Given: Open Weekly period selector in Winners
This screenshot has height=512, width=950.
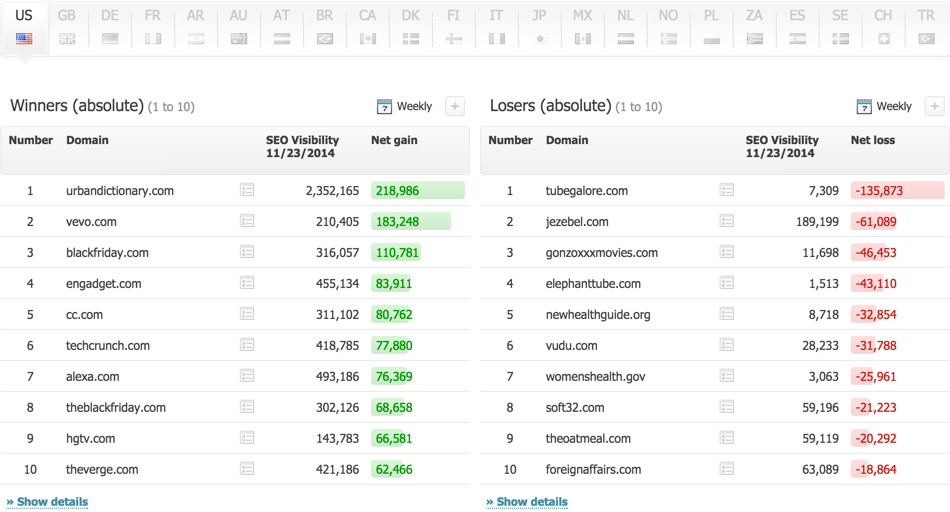Looking at the screenshot, I should 414,107.
